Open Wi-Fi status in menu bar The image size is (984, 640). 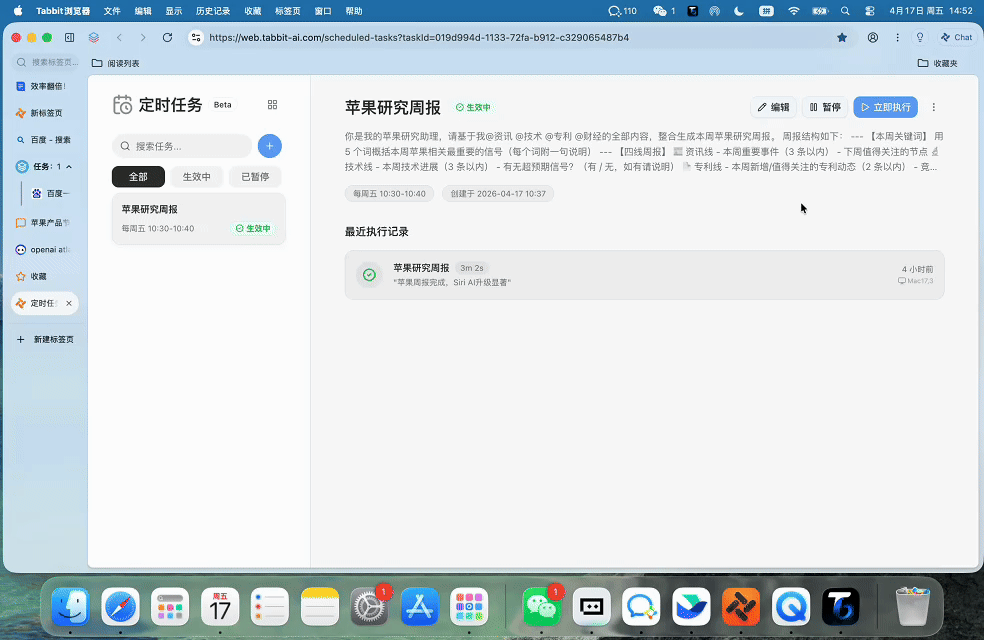click(794, 11)
